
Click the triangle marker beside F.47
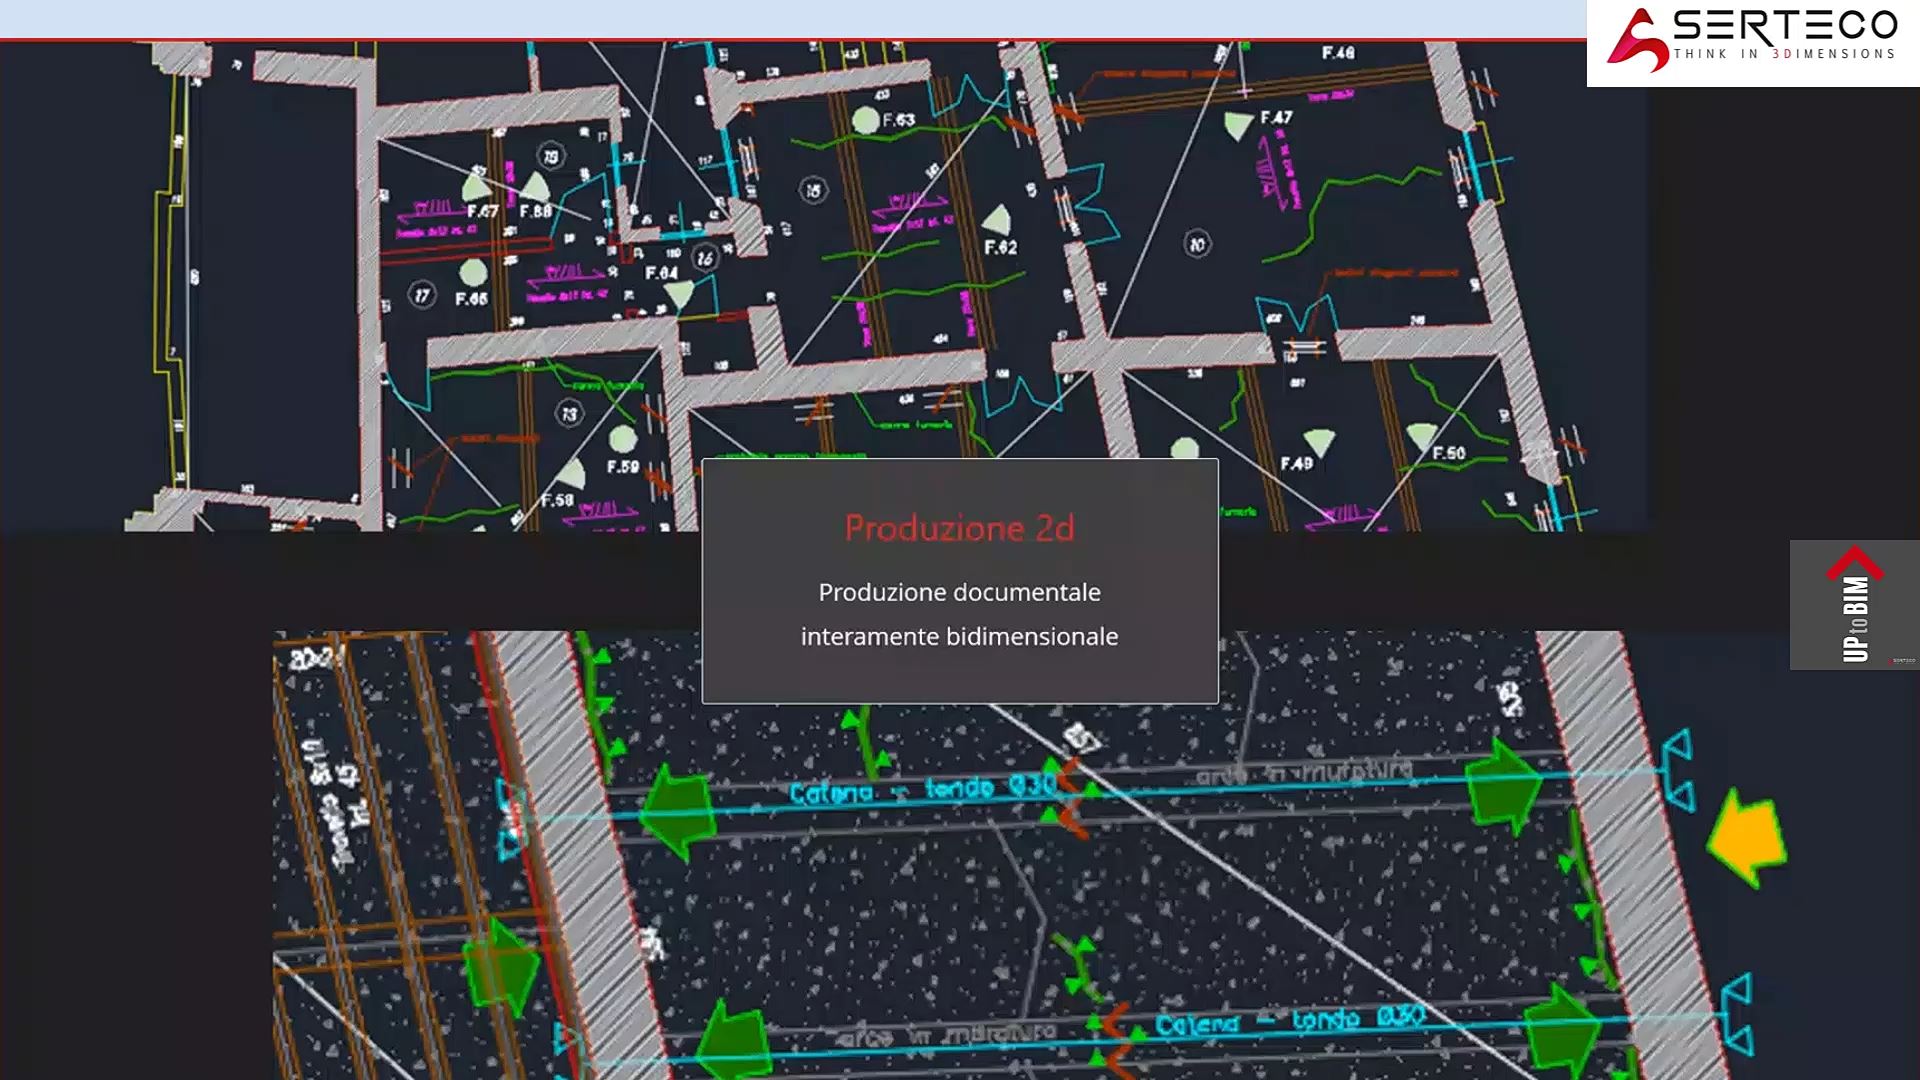1239,125
